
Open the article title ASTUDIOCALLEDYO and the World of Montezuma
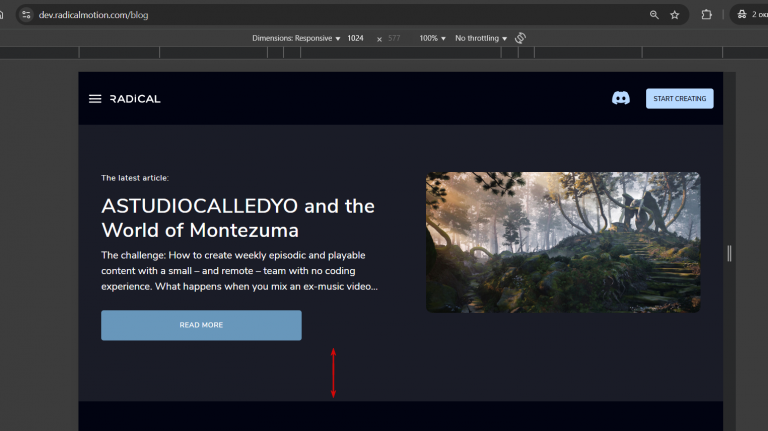pos(238,218)
